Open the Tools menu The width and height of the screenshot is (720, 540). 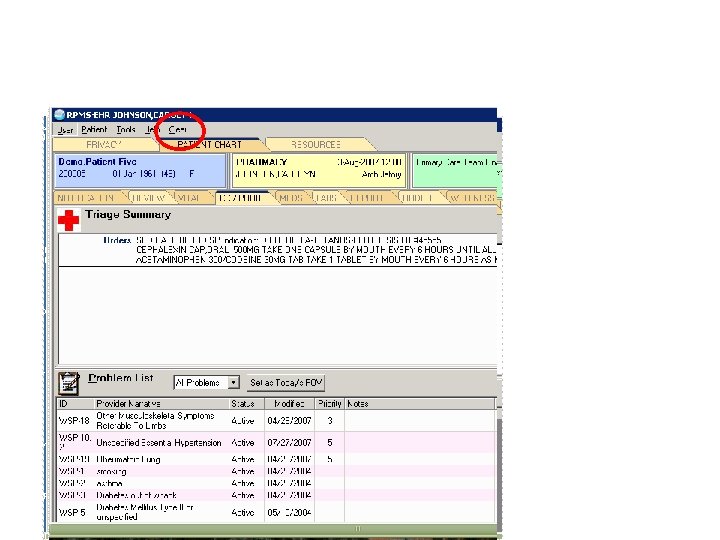click(x=126, y=130)
